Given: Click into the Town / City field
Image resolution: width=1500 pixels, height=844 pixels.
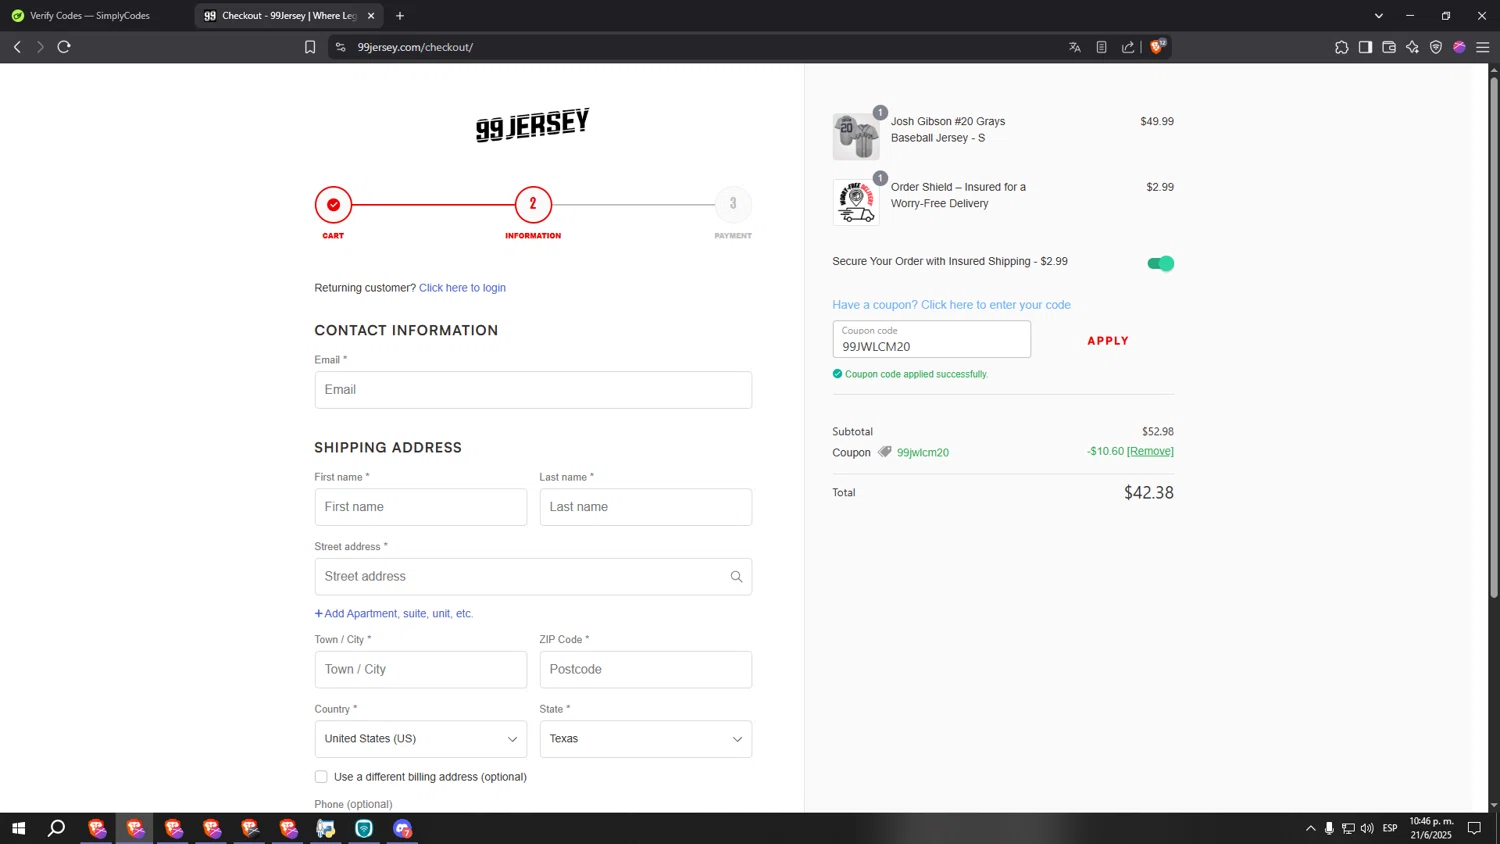Looking at the screenshot, I should coord(420,670).
